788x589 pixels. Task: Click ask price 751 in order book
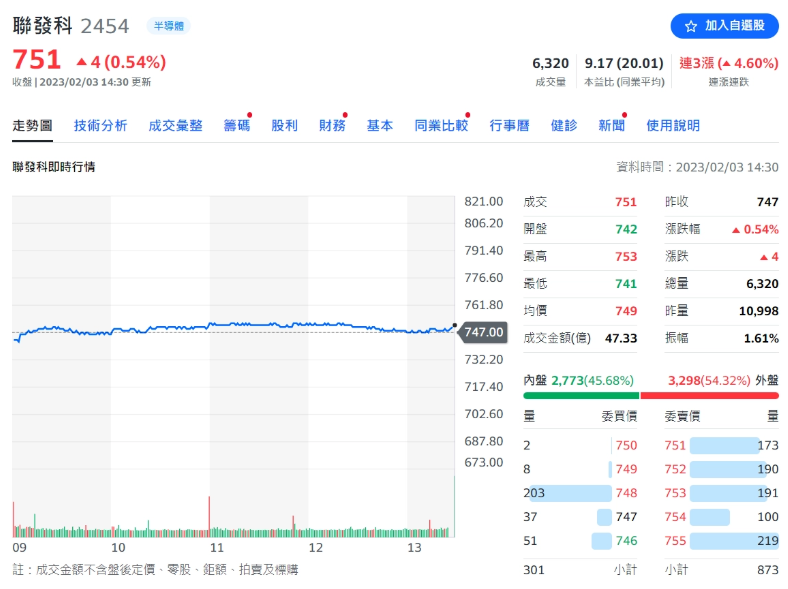click(675, 445)
